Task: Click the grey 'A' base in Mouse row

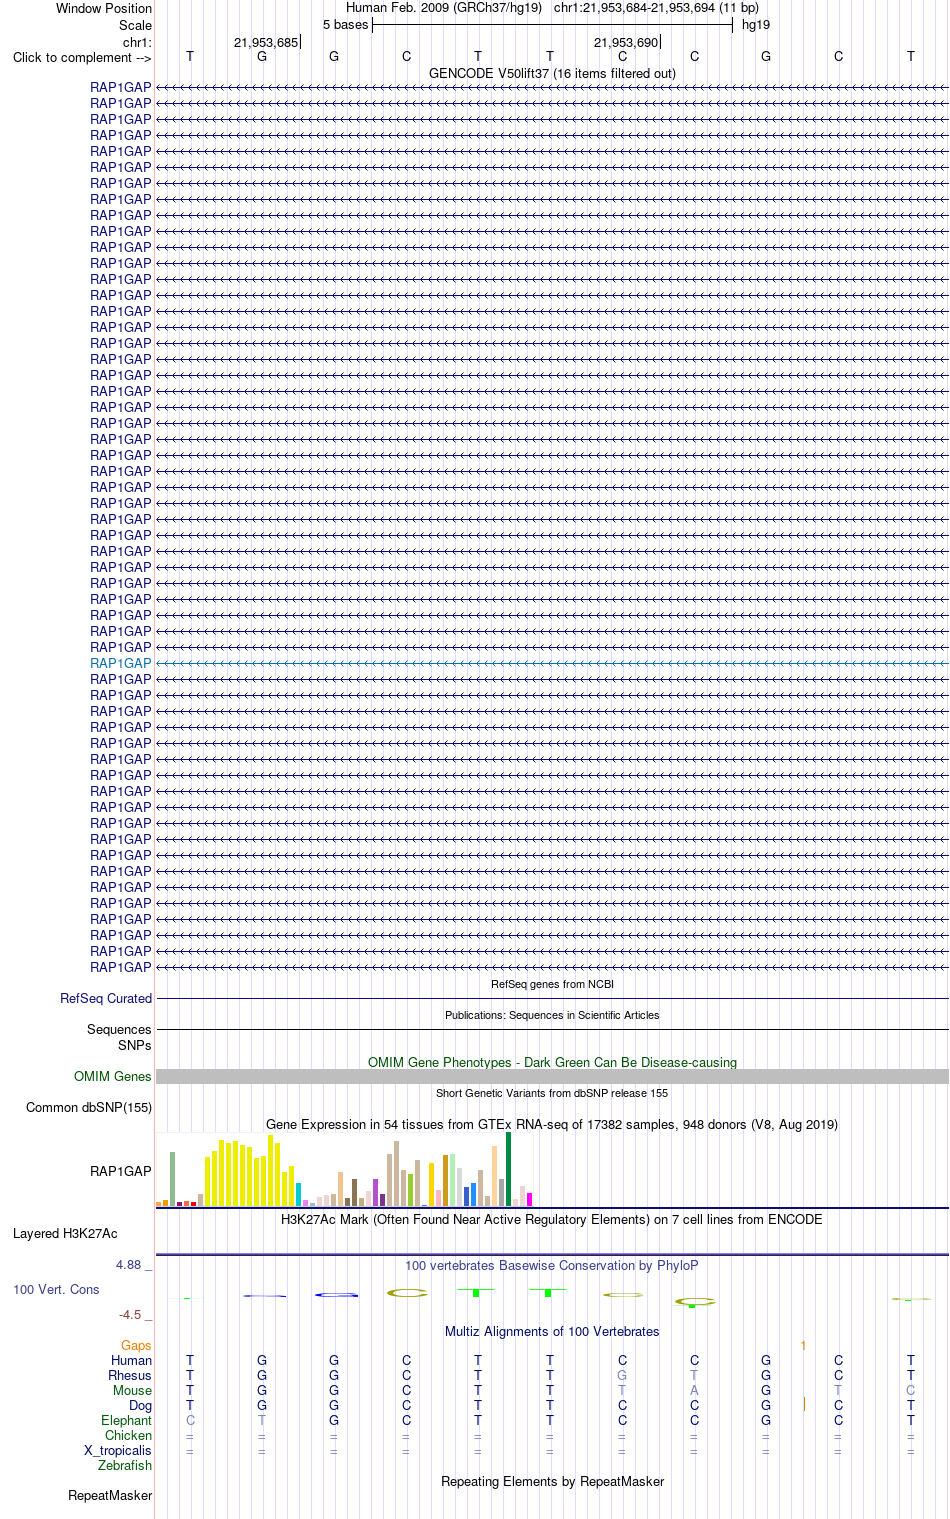Action: pos(694,1390)
